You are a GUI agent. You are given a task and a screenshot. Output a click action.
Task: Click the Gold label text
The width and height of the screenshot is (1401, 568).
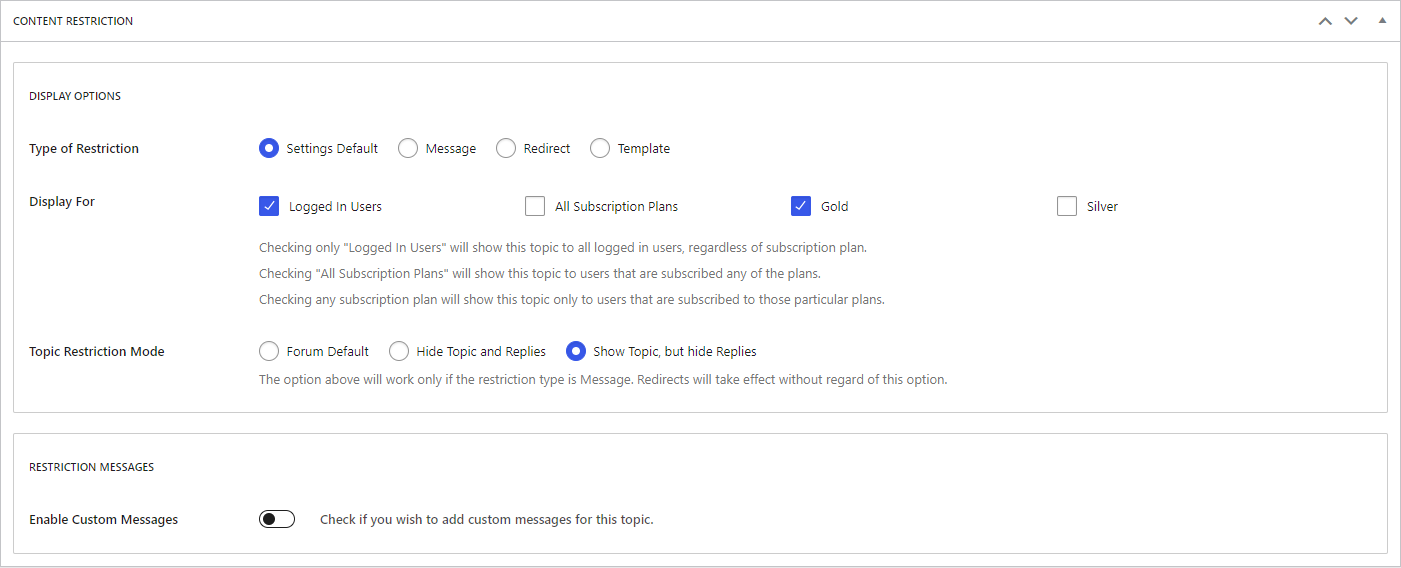835,207
